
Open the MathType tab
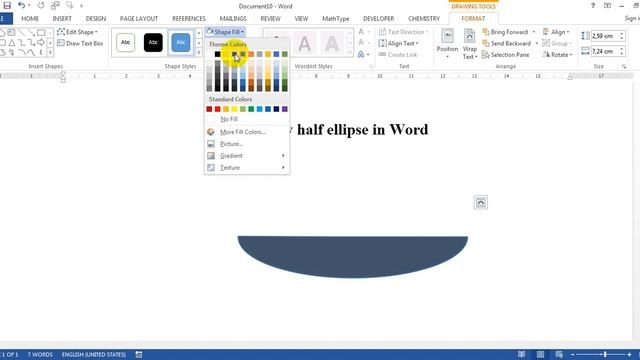pyautogui.click(x=336, y=18)
